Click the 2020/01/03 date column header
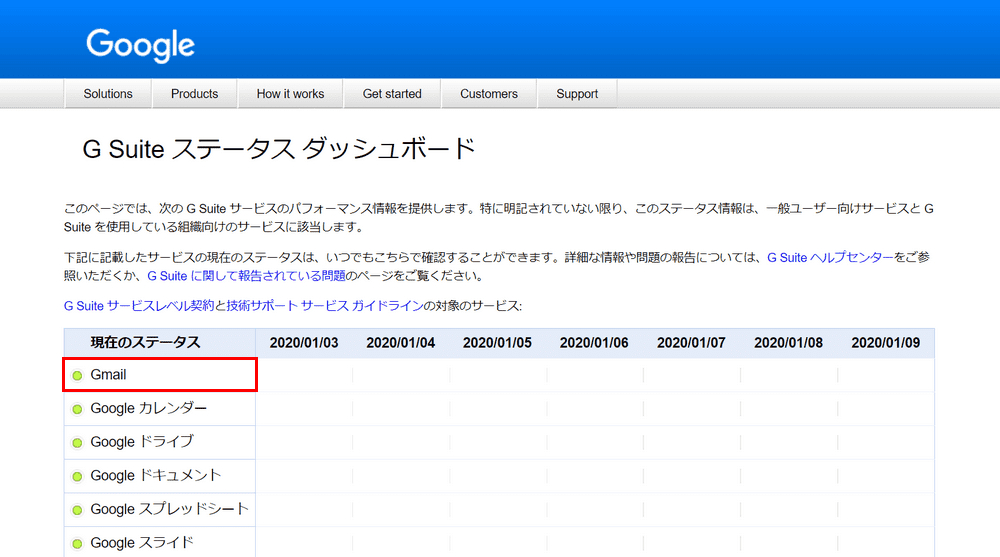The height and width of the screenshot is (557, 1000). 304,343
